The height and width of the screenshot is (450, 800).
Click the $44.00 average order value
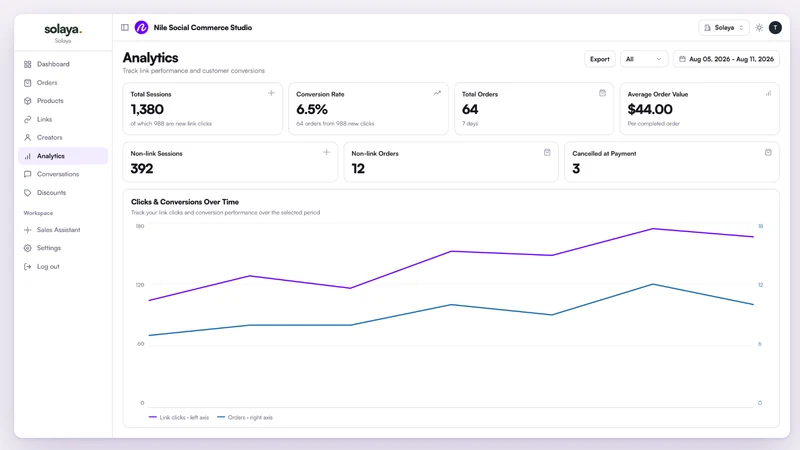(650, 109)
